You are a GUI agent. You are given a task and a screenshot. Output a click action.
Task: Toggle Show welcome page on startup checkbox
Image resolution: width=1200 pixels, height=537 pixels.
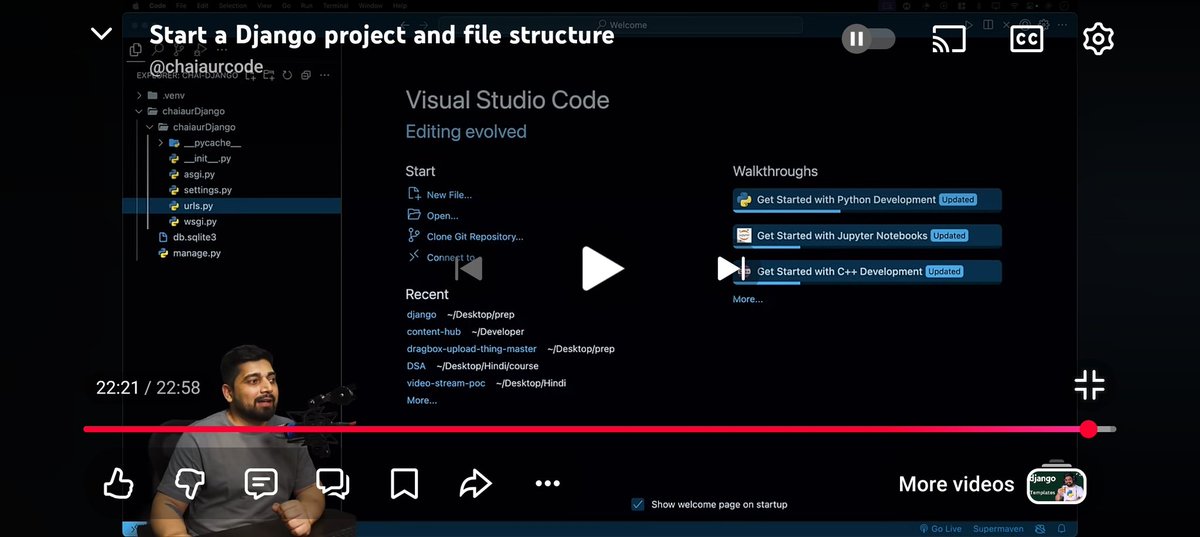coord(637,504)
